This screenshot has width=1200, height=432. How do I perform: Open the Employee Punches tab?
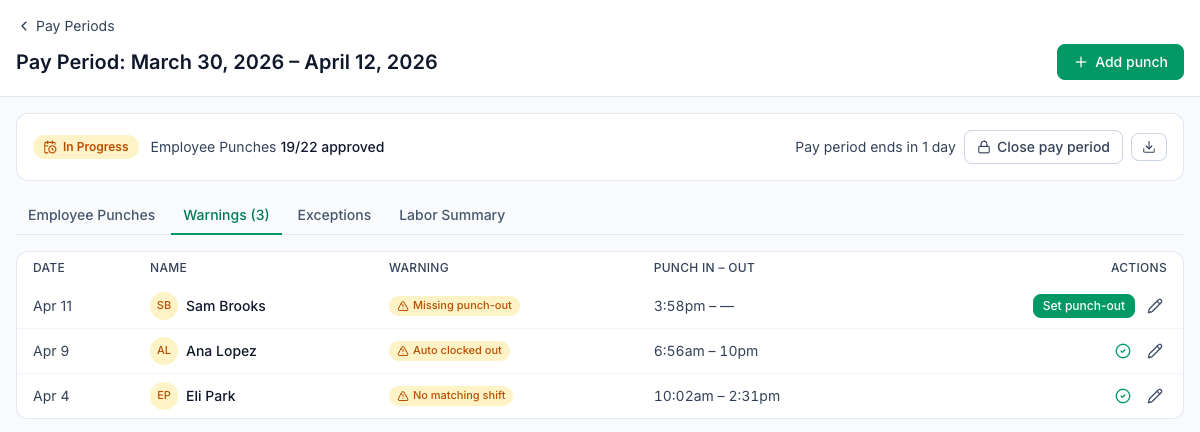click(91, 215)
